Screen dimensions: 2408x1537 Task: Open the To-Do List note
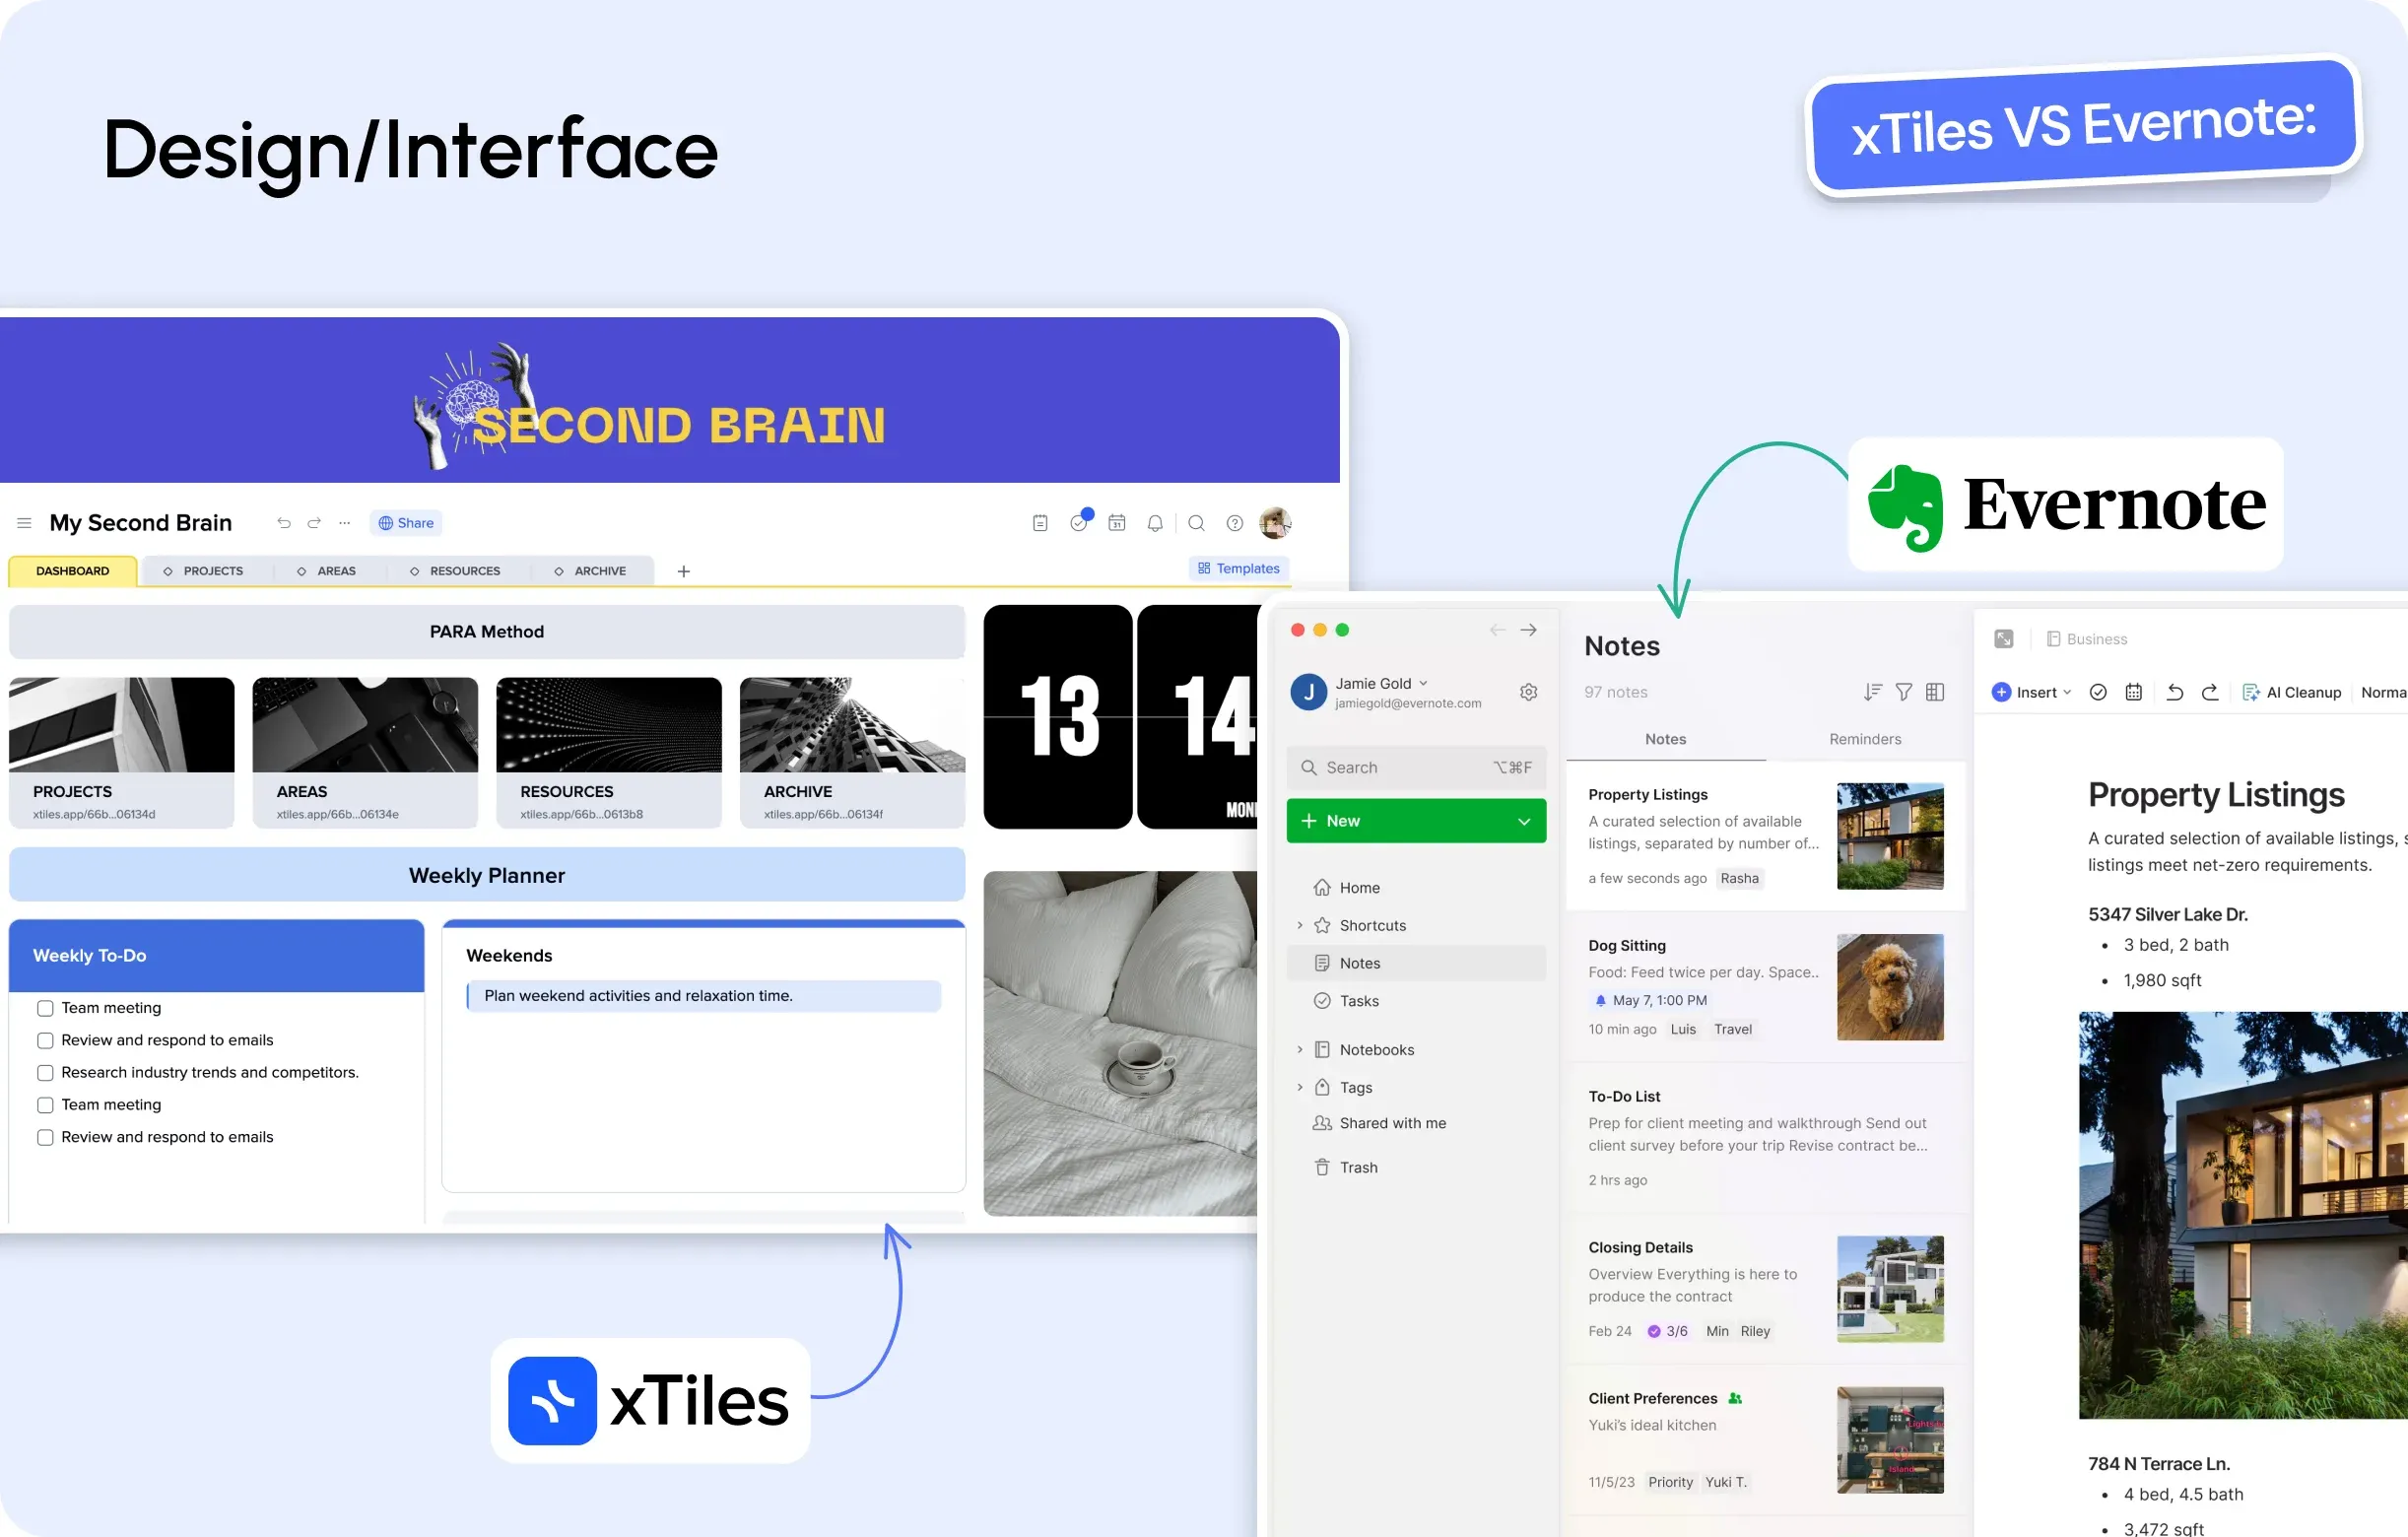click(1765, 1137)
